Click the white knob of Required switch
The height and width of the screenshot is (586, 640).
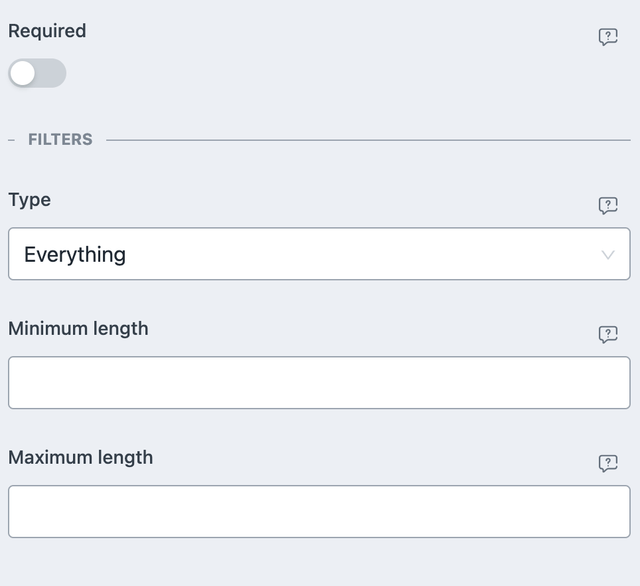[23, 73]
